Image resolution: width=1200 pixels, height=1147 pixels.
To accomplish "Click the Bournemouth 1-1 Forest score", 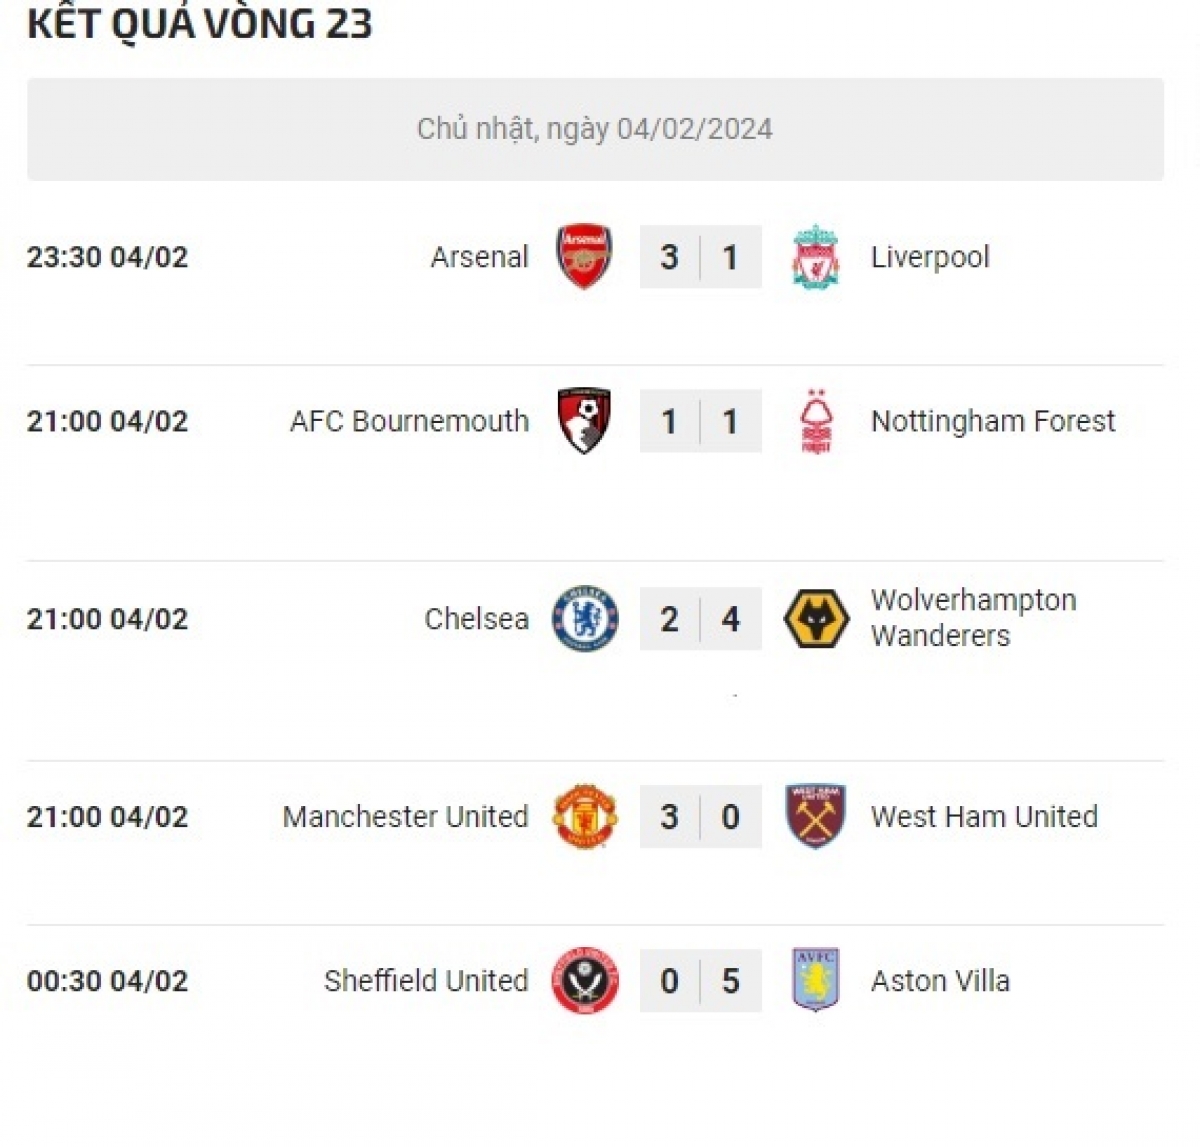I will pyautogui.click(x=700, y=421).
